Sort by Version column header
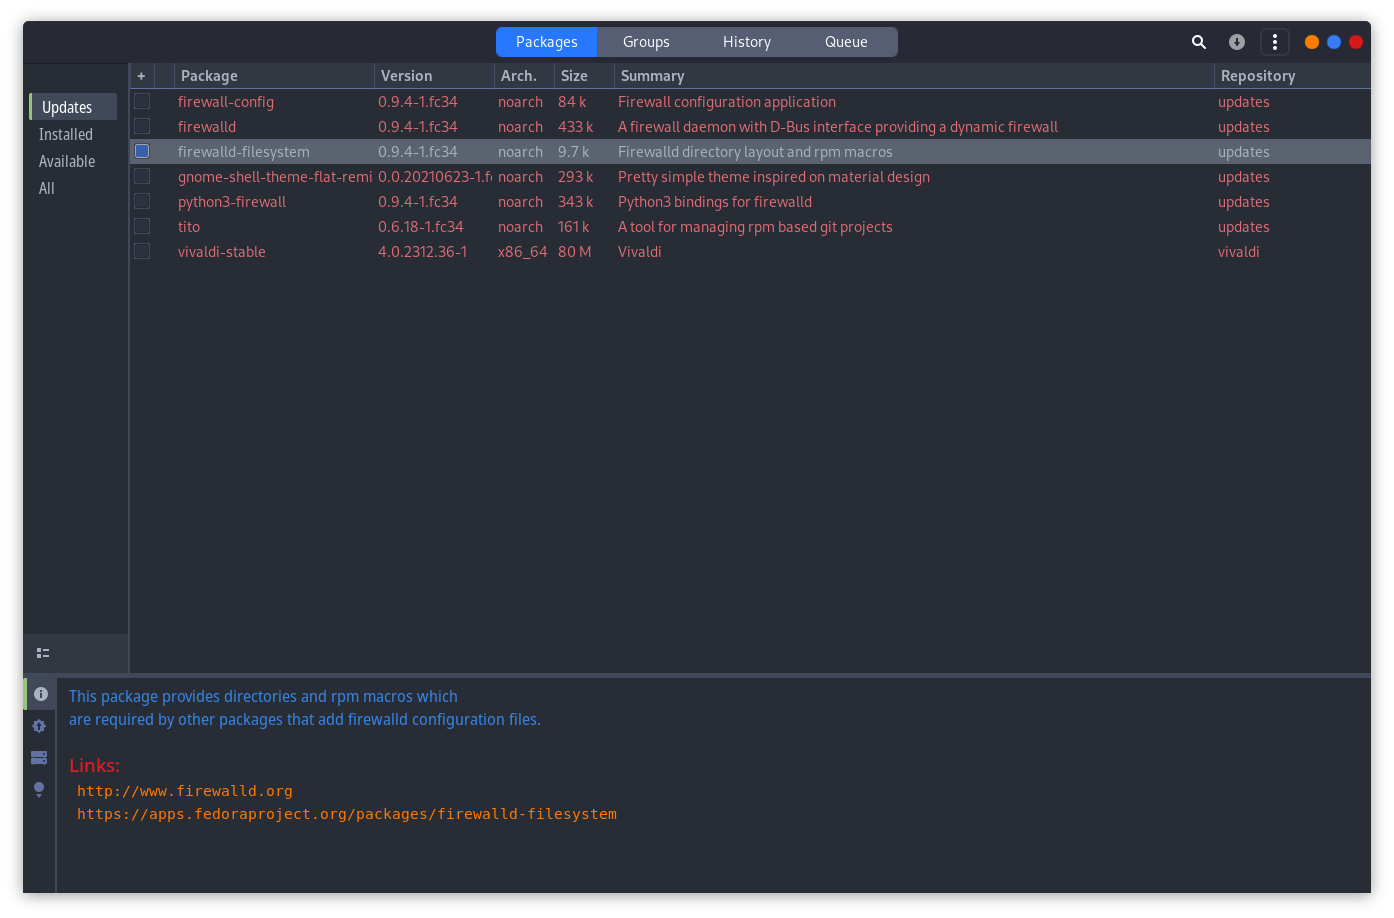The height and width of the screenshot is (918, 1394). tap(434, 76)
